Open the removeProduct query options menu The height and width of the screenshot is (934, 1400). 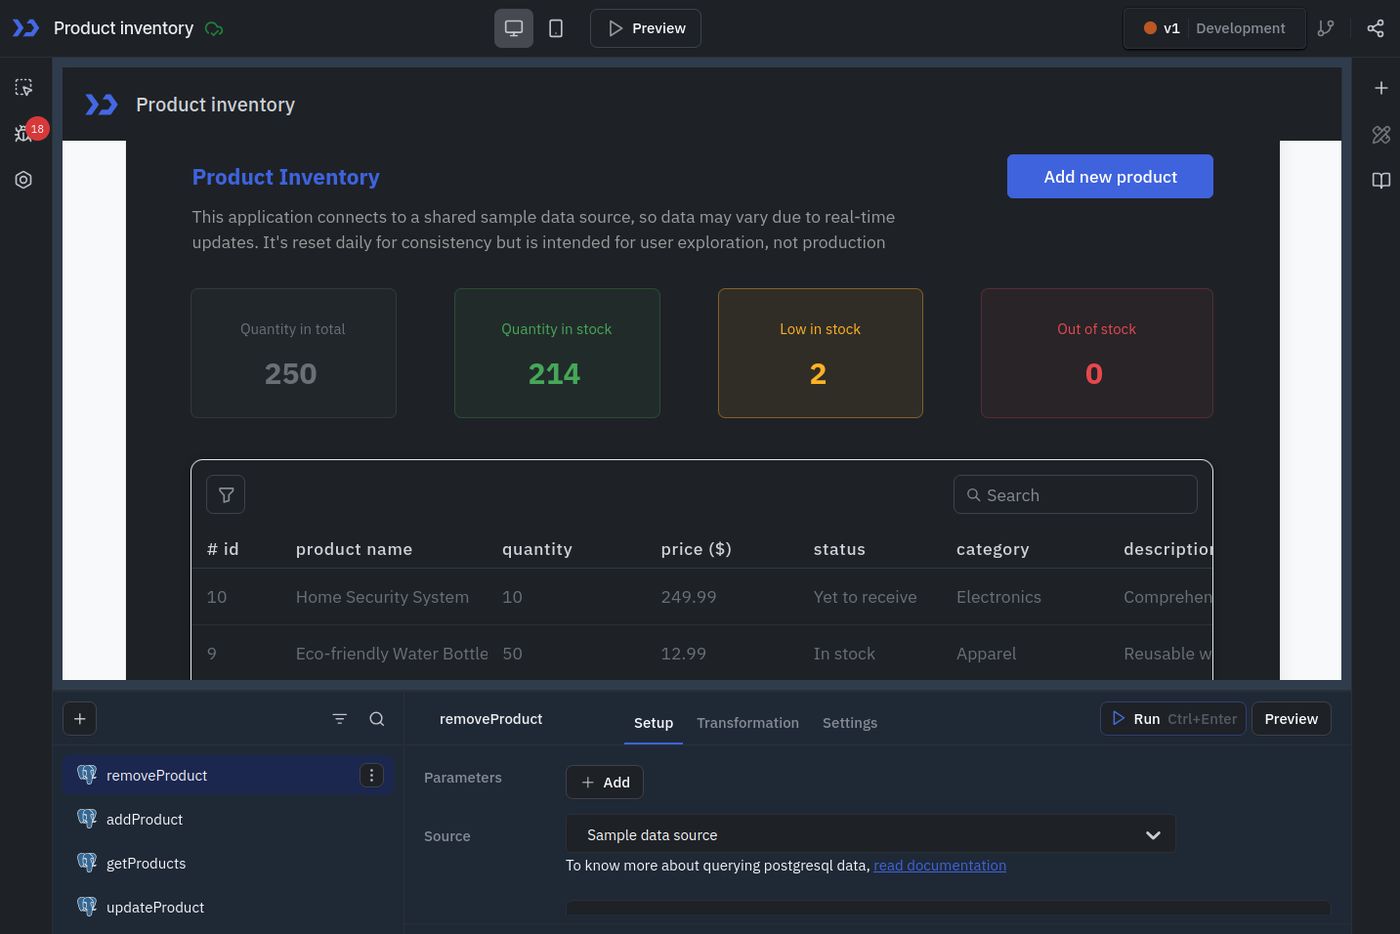point(371,776)
